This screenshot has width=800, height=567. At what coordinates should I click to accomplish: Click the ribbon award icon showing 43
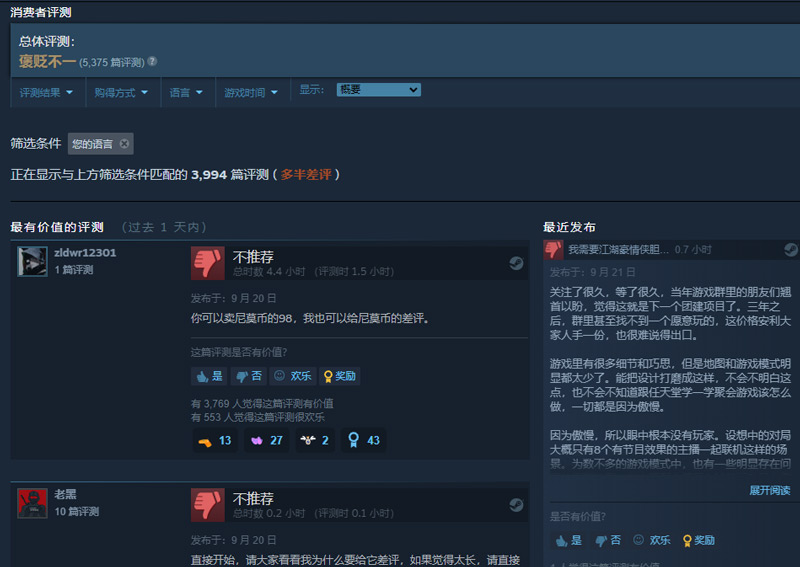pos(363,440)
